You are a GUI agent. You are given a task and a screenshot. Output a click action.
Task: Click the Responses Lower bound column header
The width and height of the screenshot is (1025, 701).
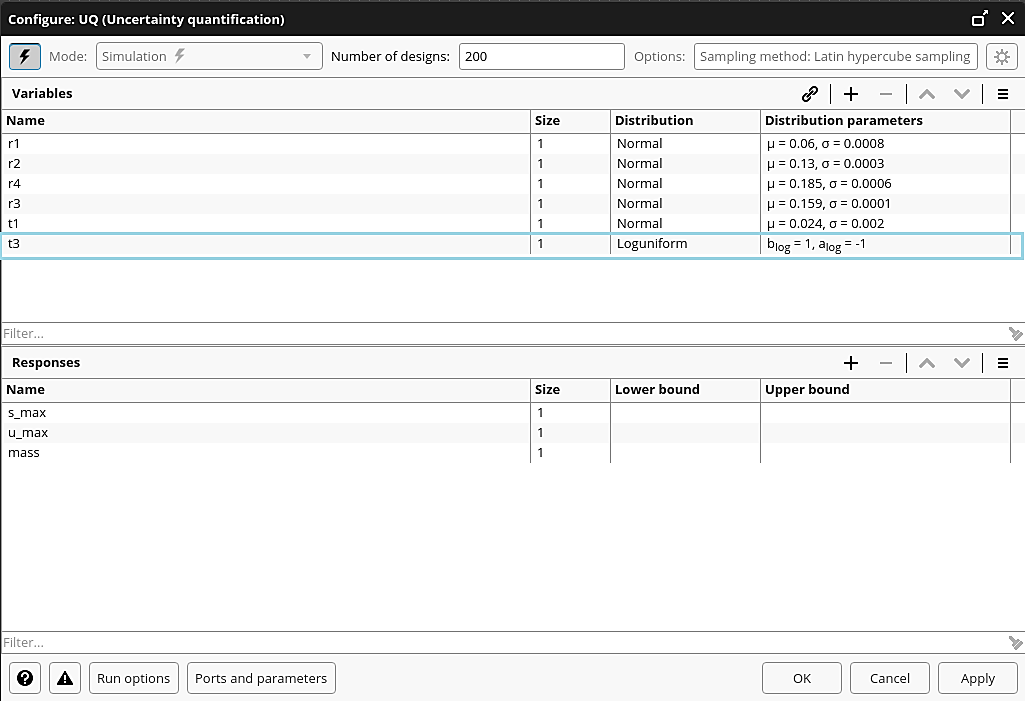(x=685, y=390)
